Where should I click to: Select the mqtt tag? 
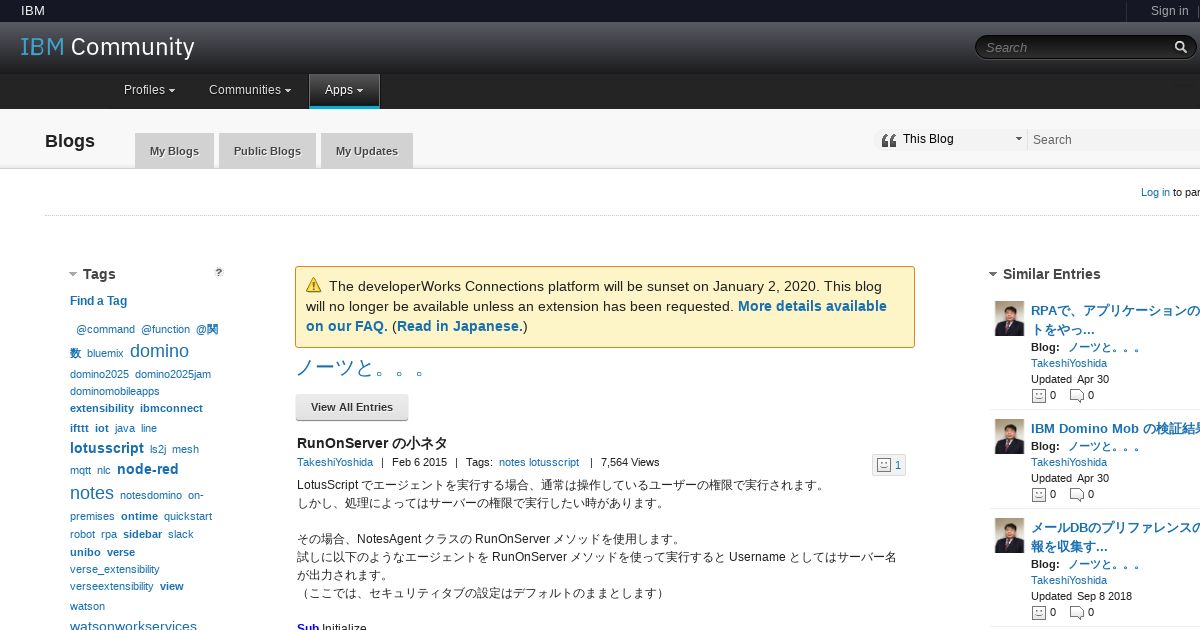pyautogui.click(x=80, y=470)
